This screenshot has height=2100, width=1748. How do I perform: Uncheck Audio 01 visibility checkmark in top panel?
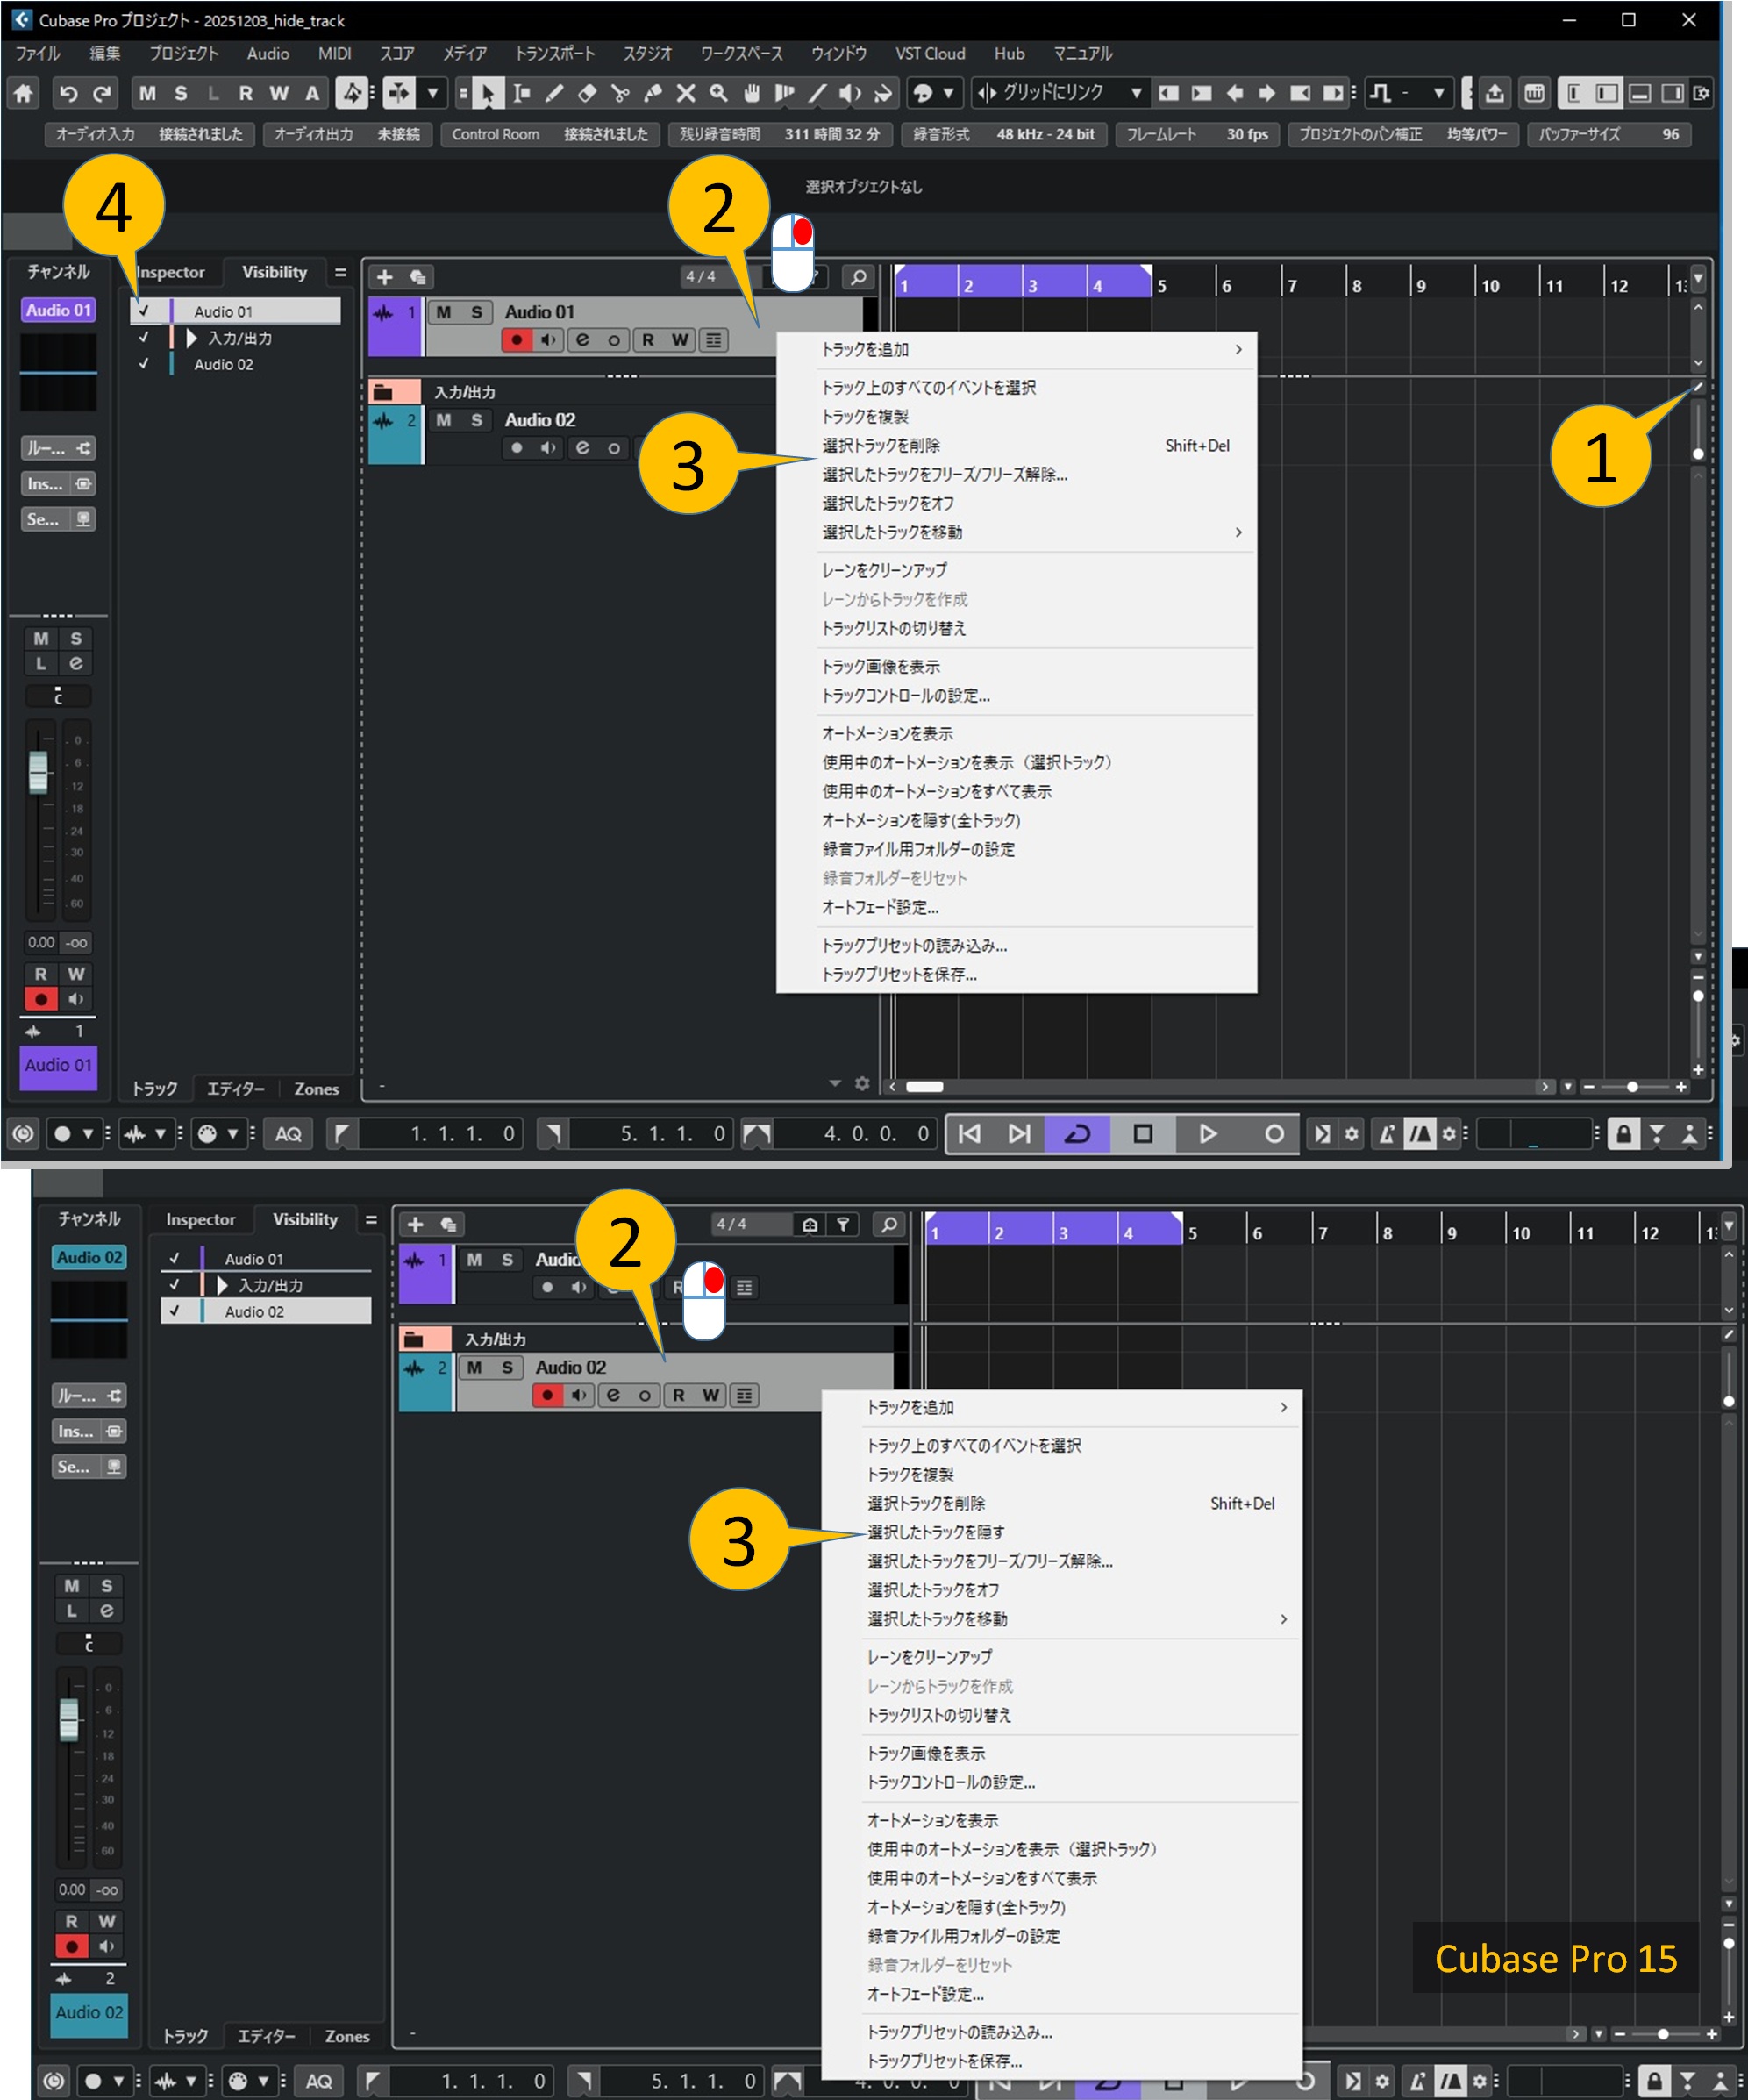coord(144,311)
